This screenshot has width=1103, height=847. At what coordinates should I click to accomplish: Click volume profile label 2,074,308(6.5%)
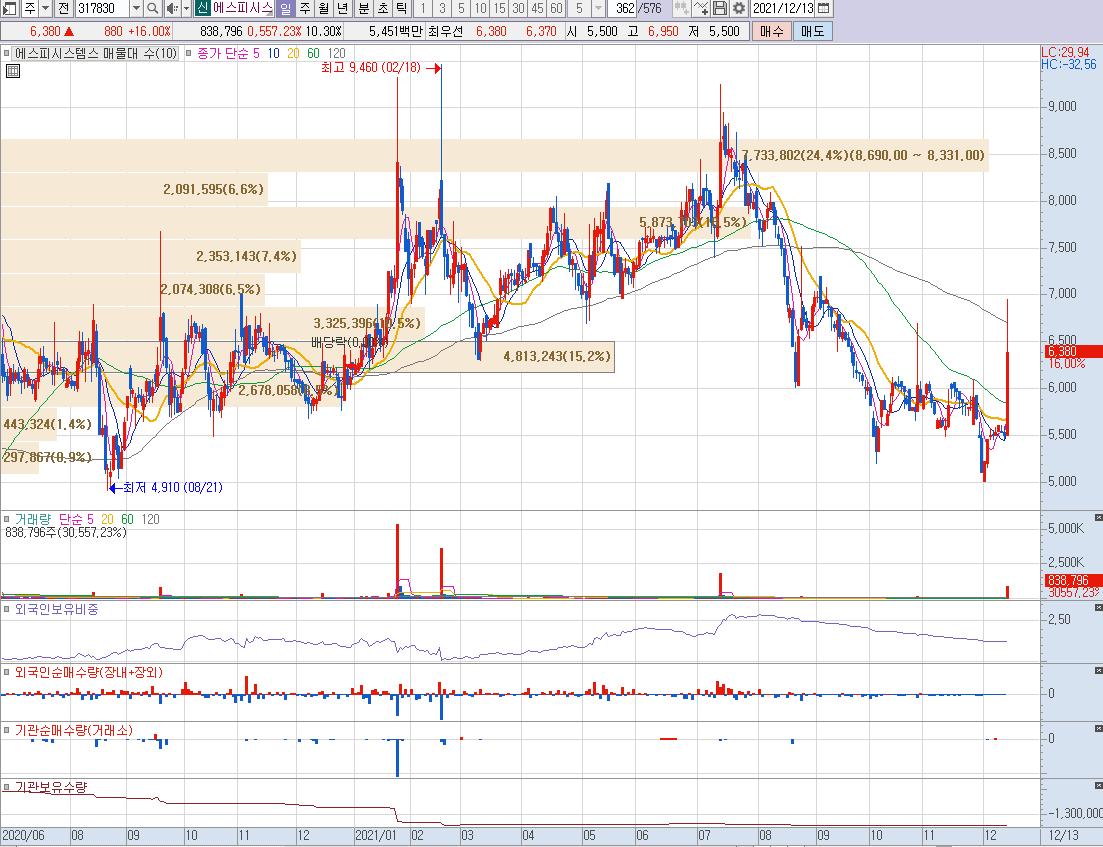pyautogui.click(x=210, y=289)
